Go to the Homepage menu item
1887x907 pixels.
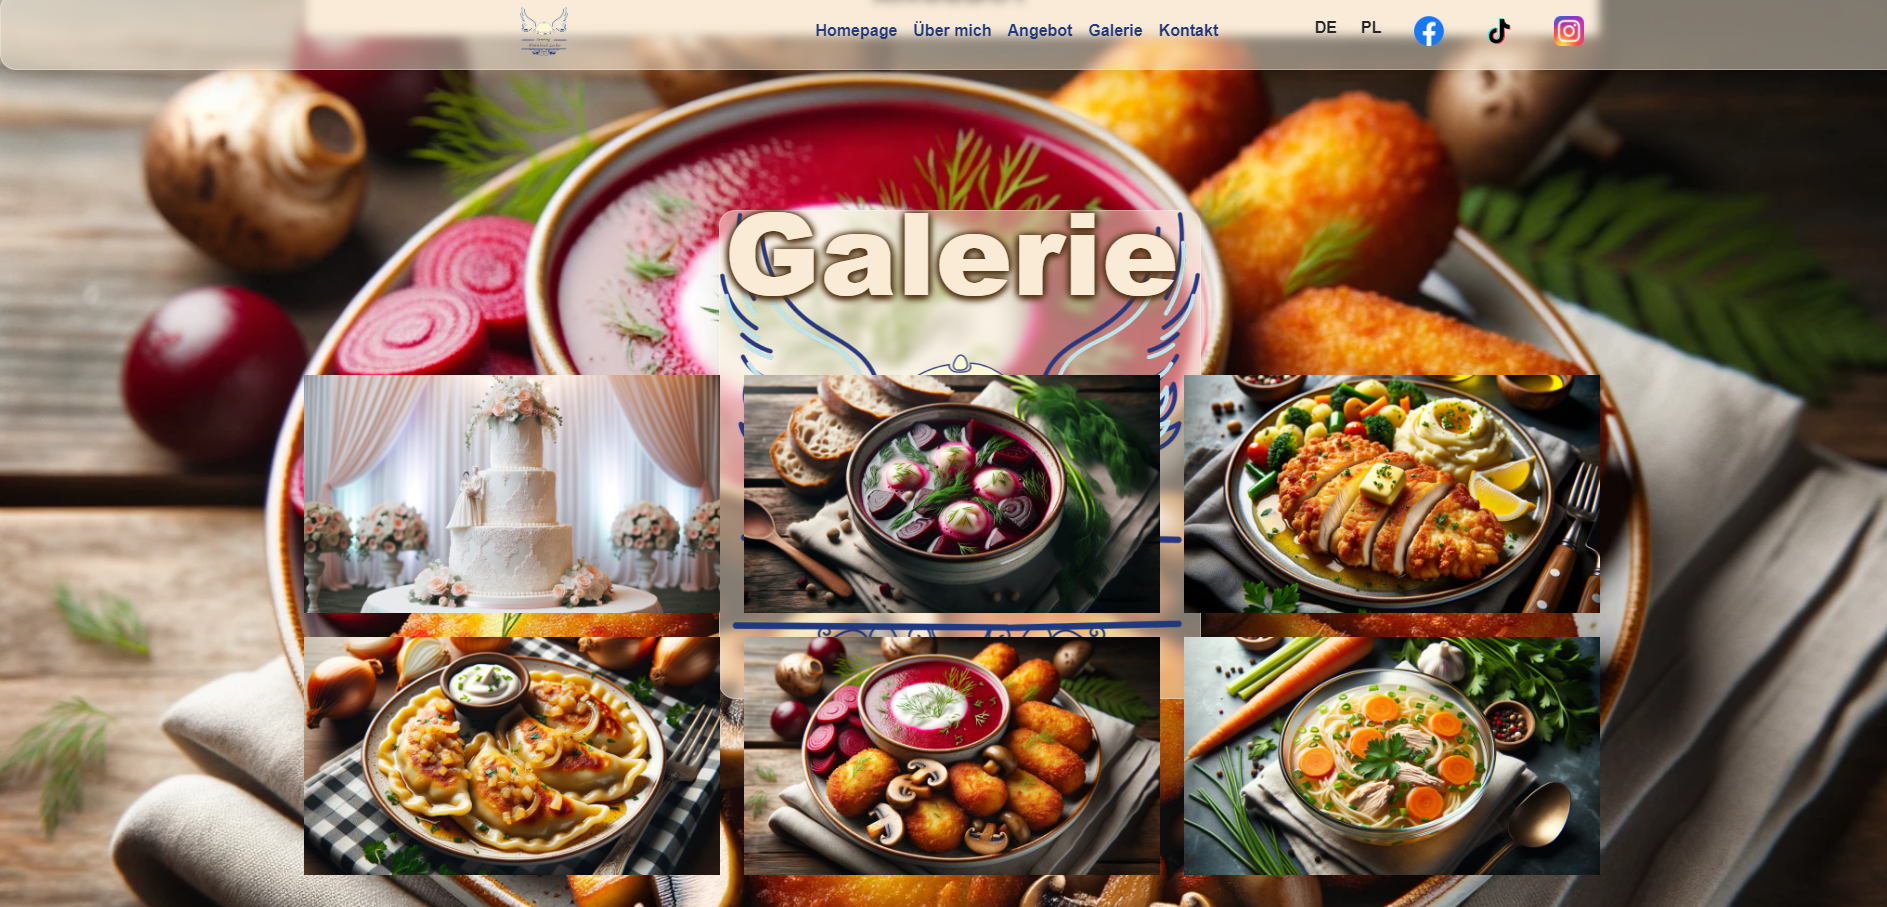click(x=855, y=30)
